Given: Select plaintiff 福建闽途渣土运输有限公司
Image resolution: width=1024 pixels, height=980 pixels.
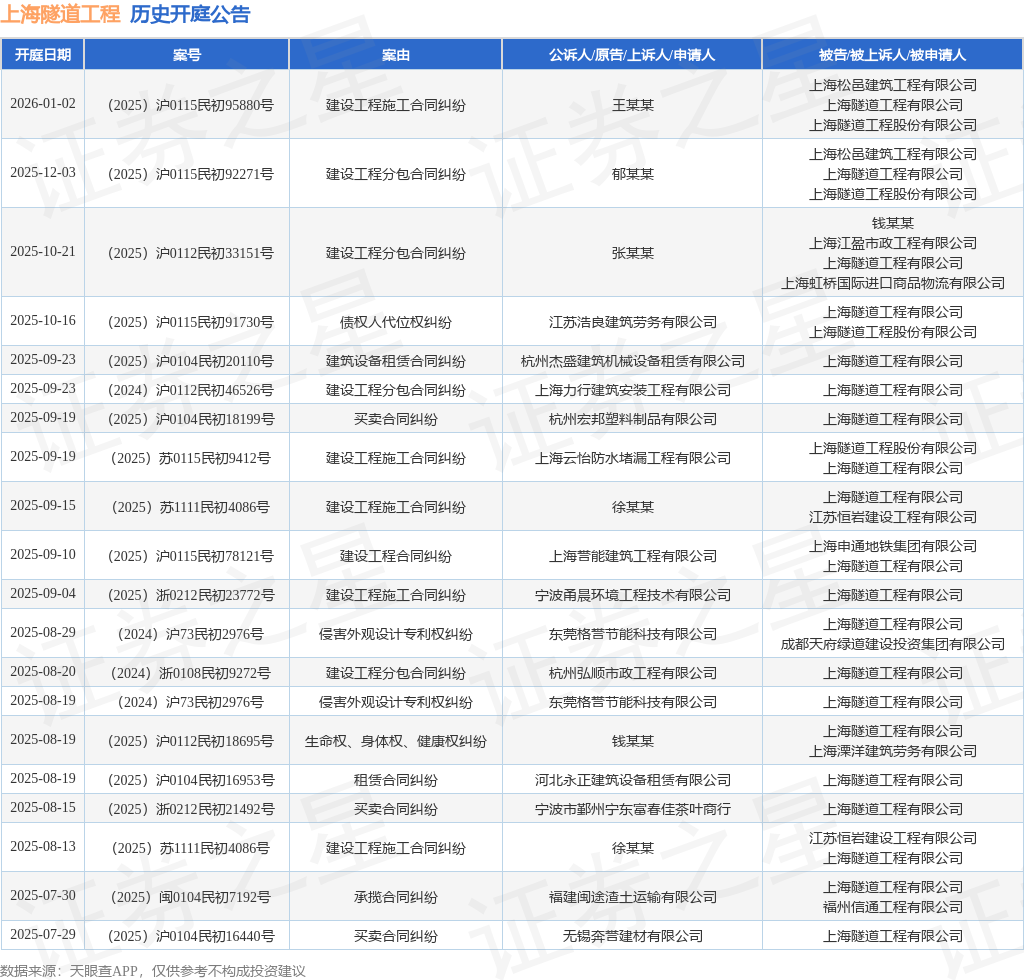Looking at the screenshot, I should click(633, 898).
